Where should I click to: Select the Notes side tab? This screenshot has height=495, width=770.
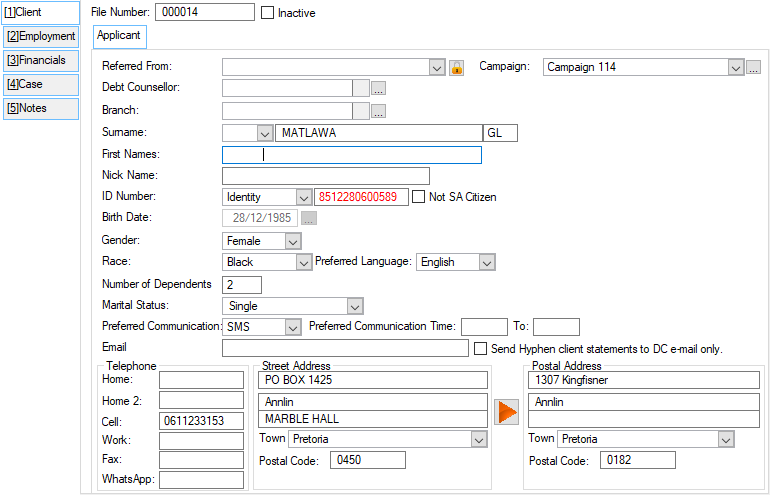(41, 108)
